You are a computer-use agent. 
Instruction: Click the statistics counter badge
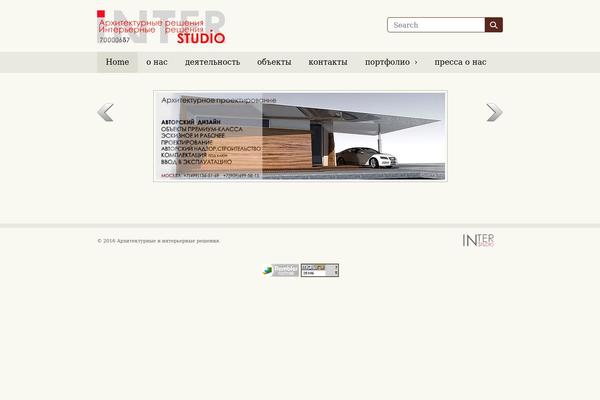click(x=320, y=270)
